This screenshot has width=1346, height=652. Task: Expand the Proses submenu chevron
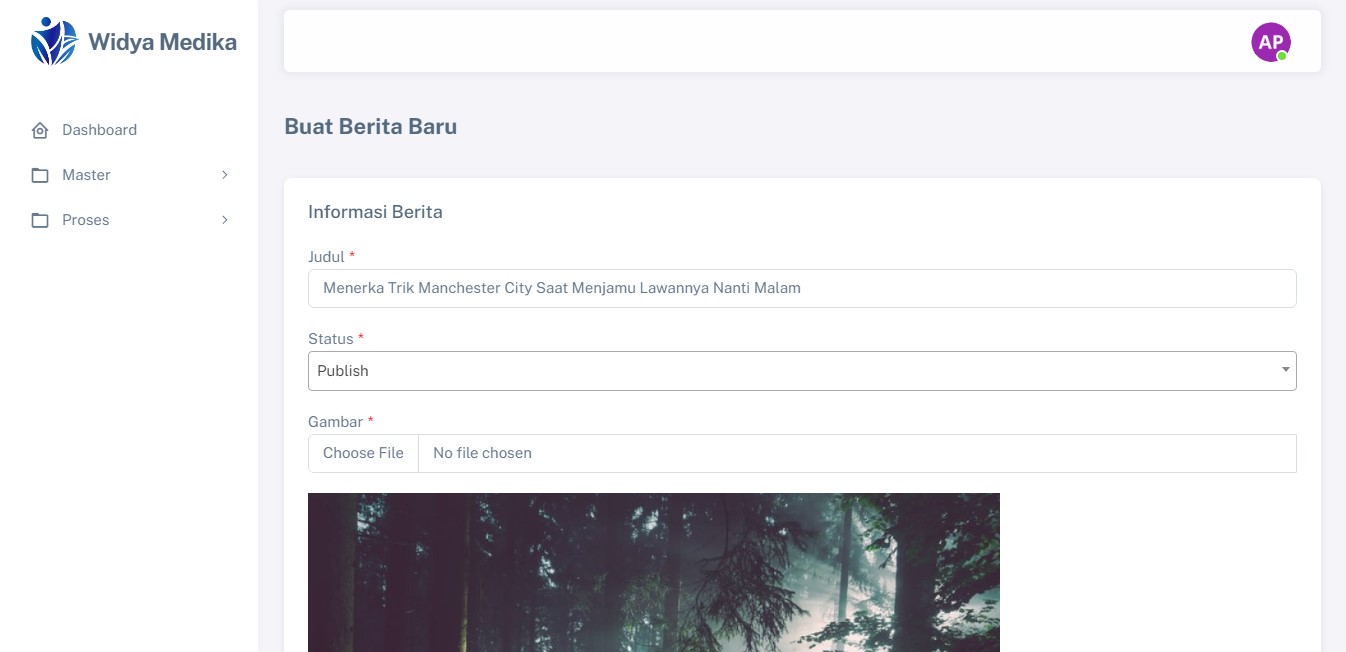(x=225, y=220)
